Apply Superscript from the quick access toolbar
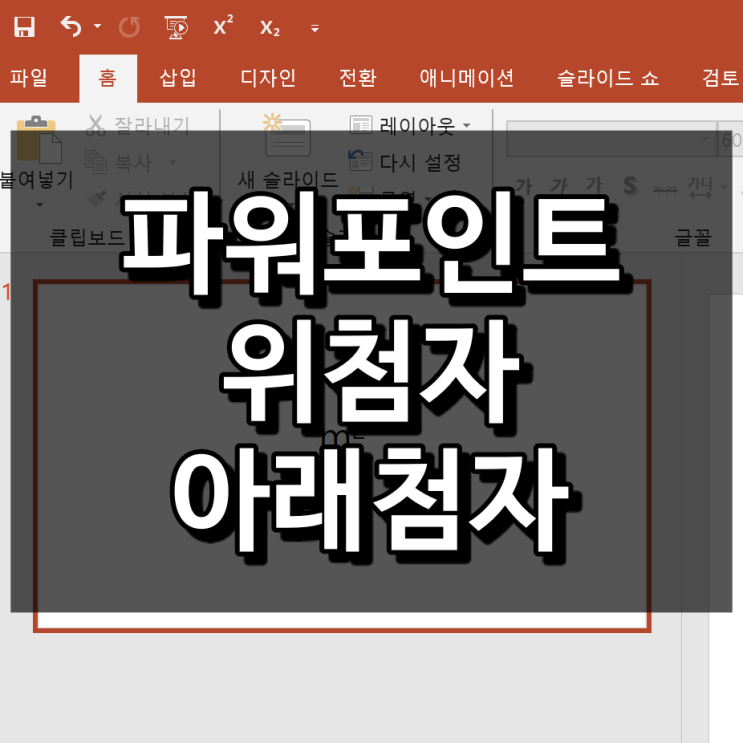Viewport: 743px width, 743px height. 223,26
